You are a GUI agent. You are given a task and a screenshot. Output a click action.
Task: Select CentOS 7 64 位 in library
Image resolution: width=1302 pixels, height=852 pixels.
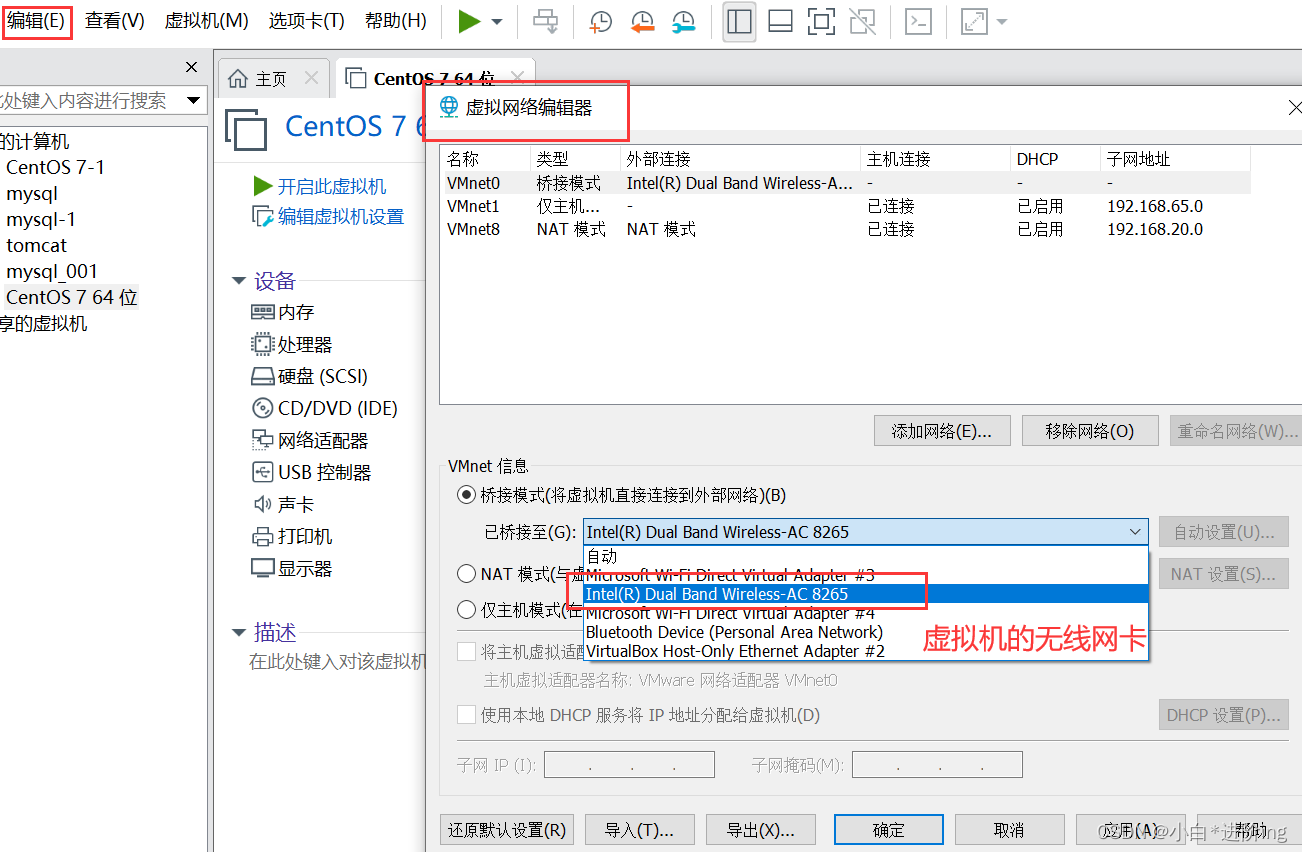coord(71,297)
